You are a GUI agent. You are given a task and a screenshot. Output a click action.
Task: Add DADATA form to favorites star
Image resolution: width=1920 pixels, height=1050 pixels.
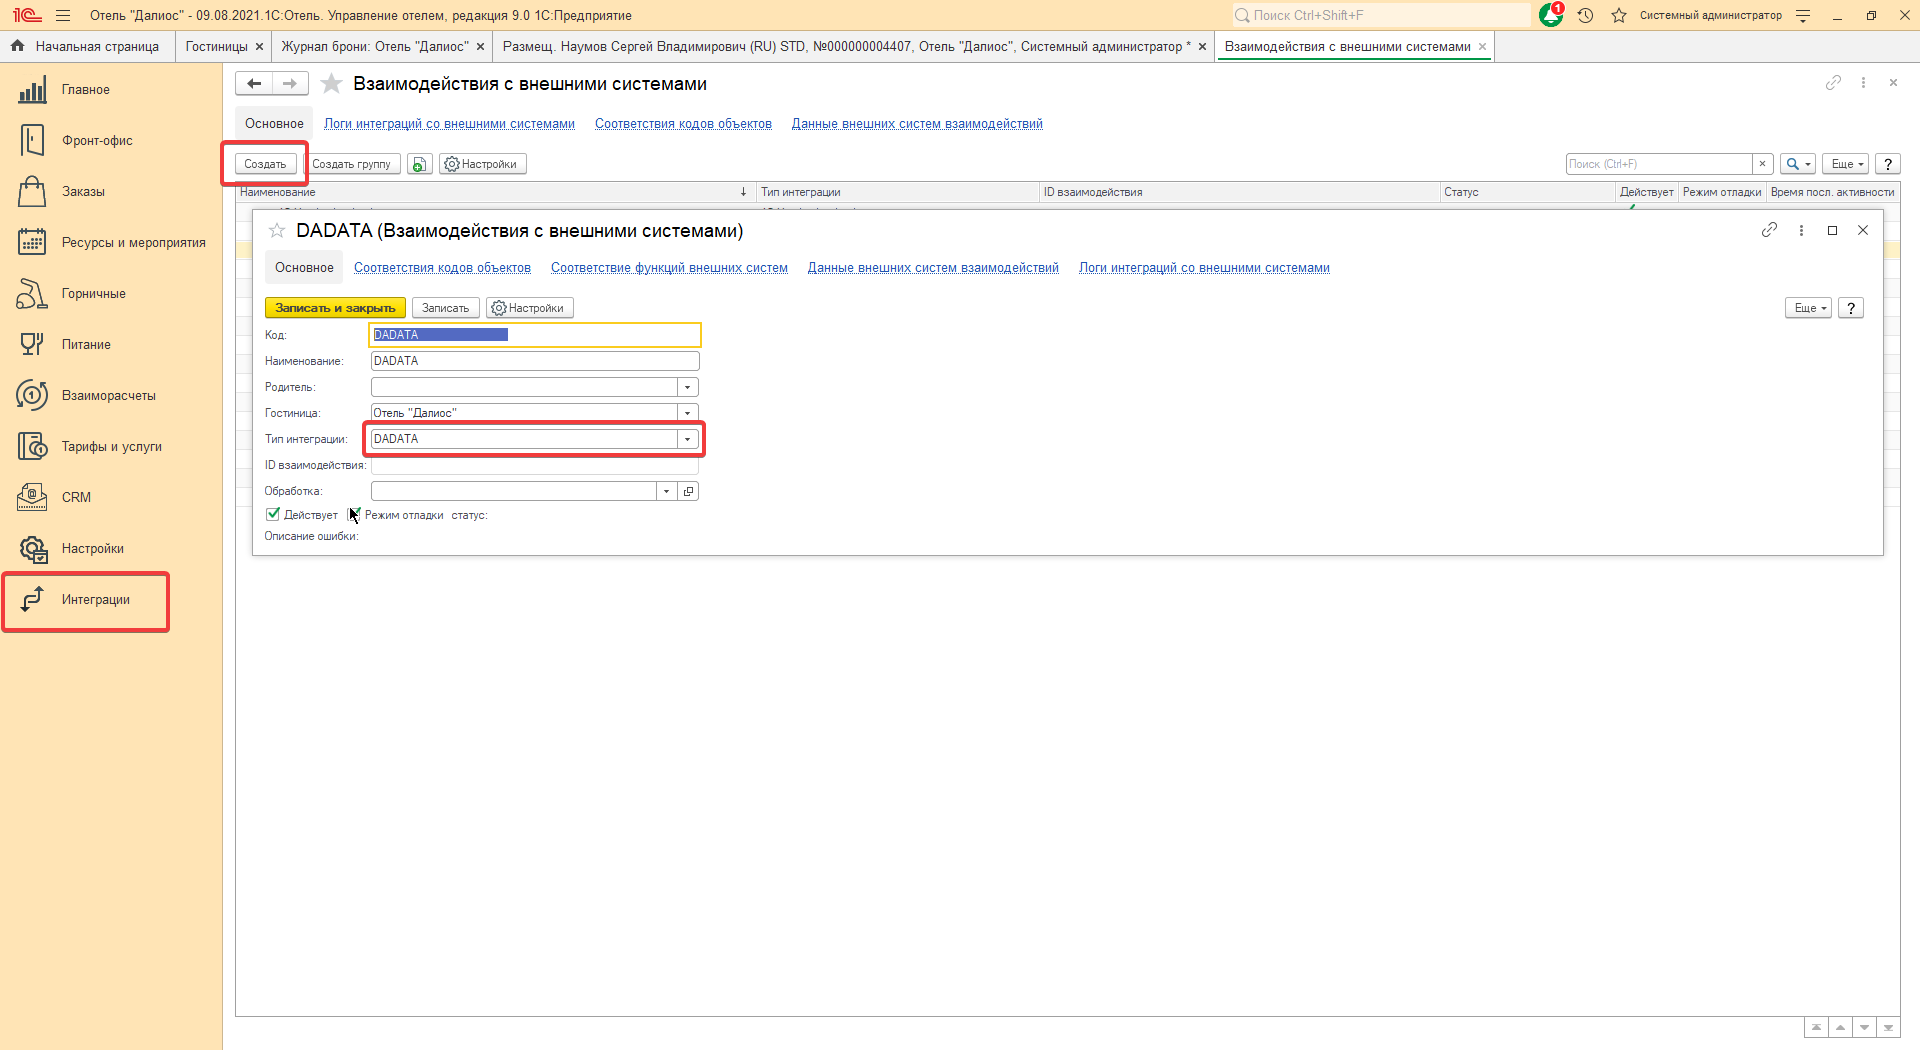click(x=277, y=231)
